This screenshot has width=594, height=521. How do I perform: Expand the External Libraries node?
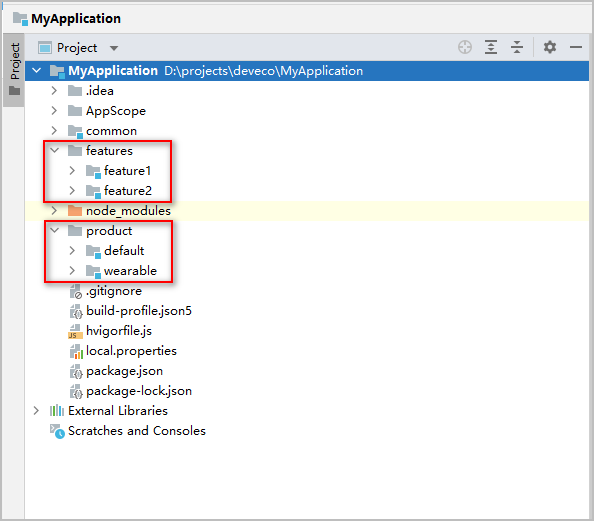(x=36, y=411)
